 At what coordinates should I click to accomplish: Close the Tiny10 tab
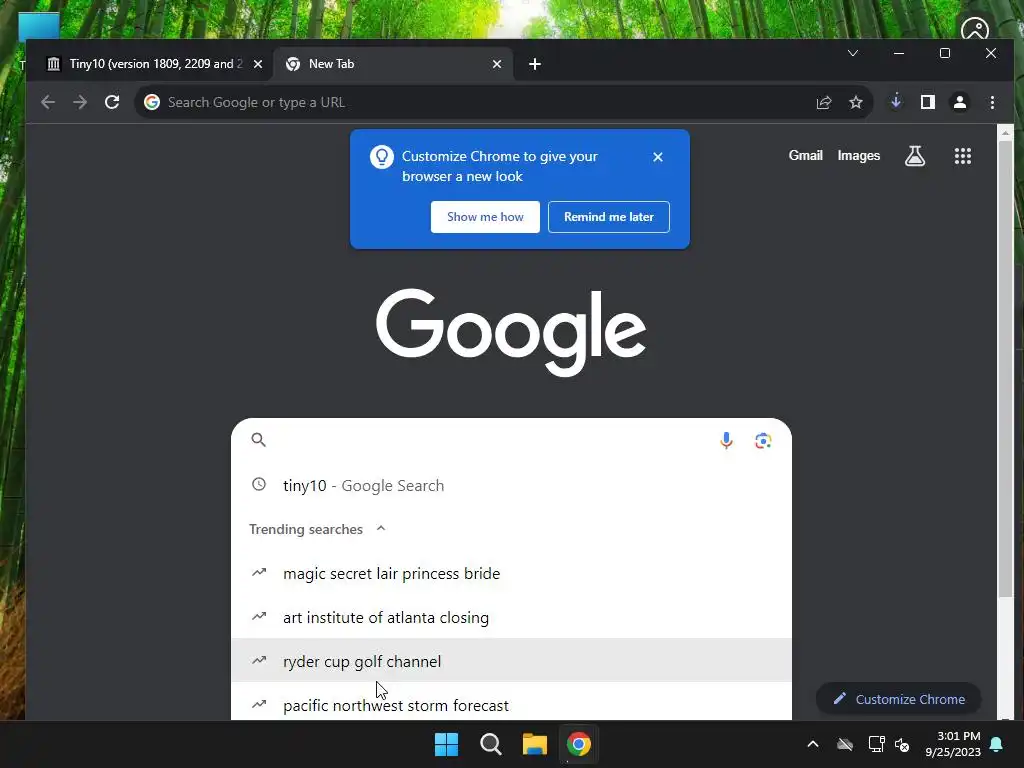257,64
